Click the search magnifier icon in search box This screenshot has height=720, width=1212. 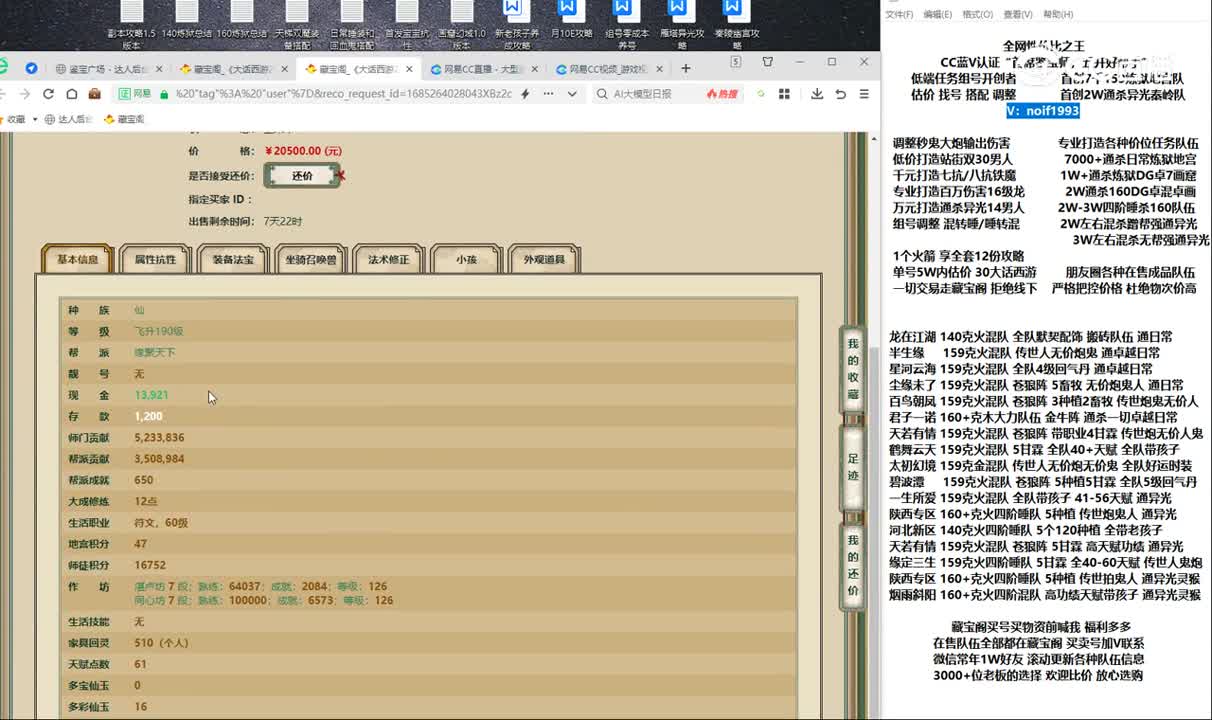point(602,94)
